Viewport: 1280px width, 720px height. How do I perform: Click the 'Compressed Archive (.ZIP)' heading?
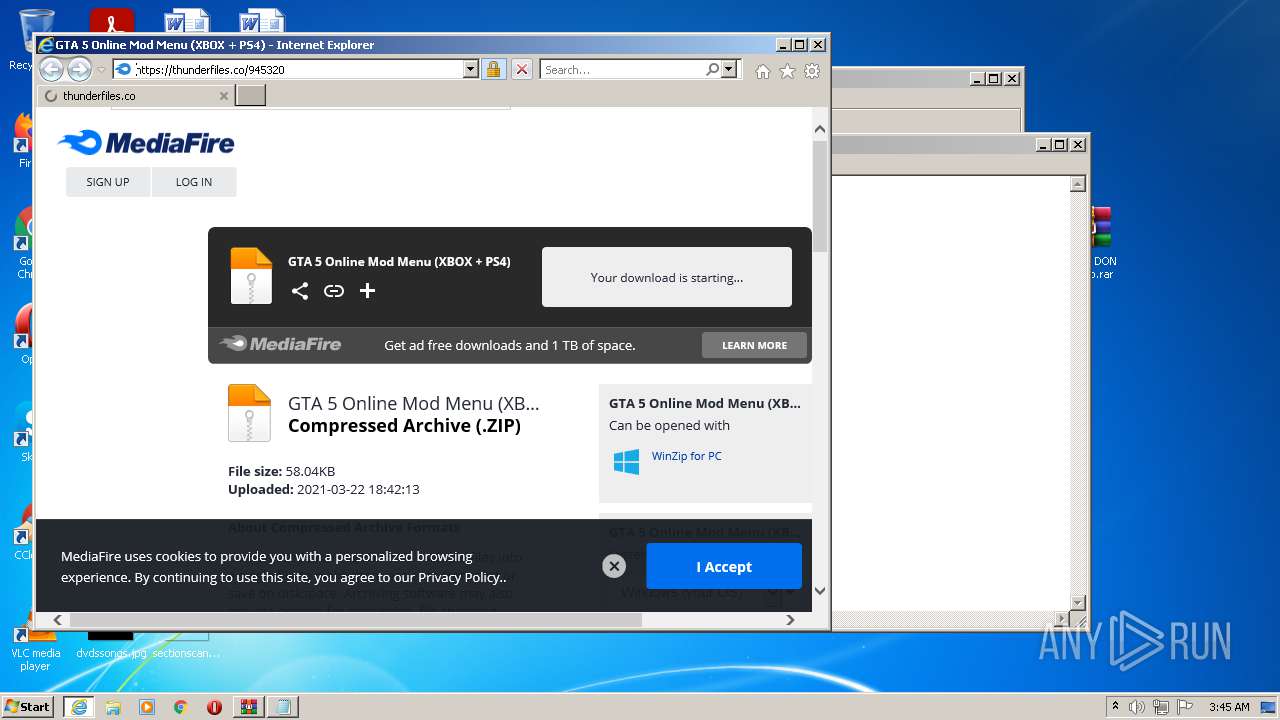pos(404,426)
